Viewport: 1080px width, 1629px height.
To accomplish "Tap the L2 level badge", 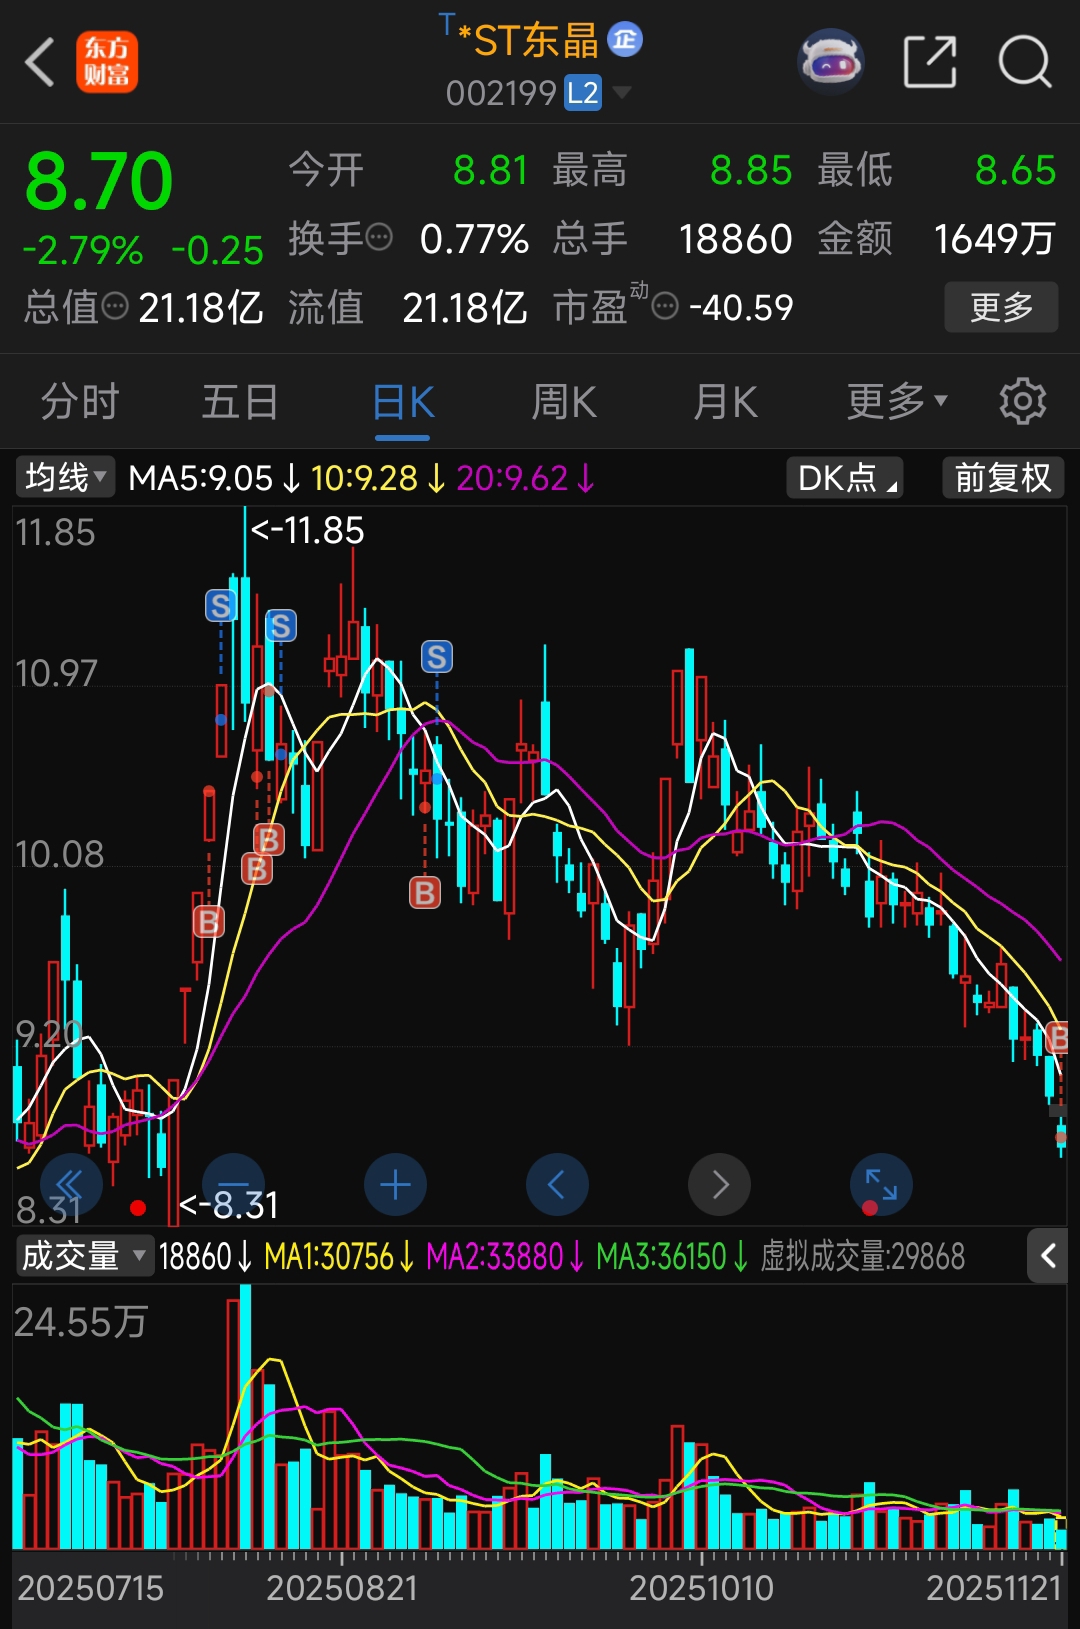I will [583, 93].
